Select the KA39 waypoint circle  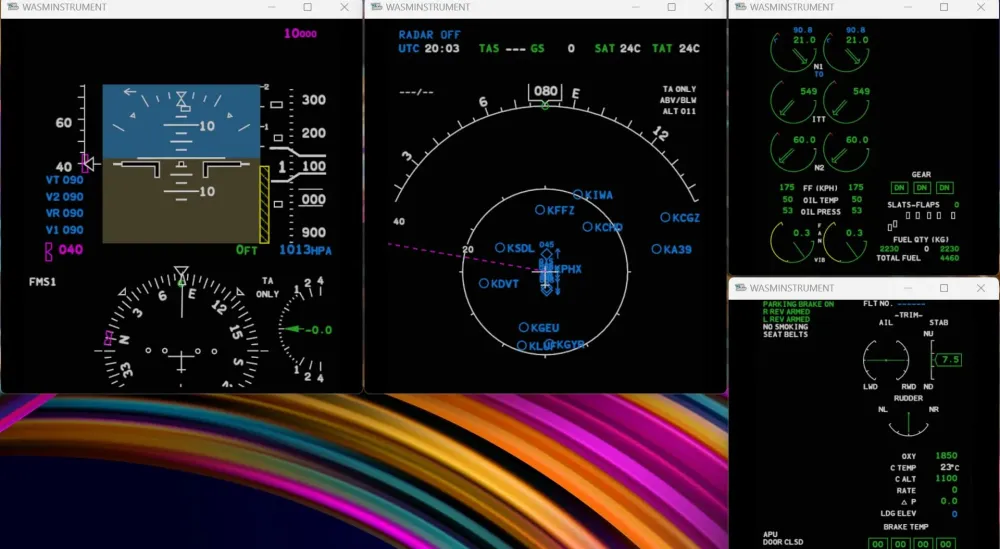coord(656,249)
